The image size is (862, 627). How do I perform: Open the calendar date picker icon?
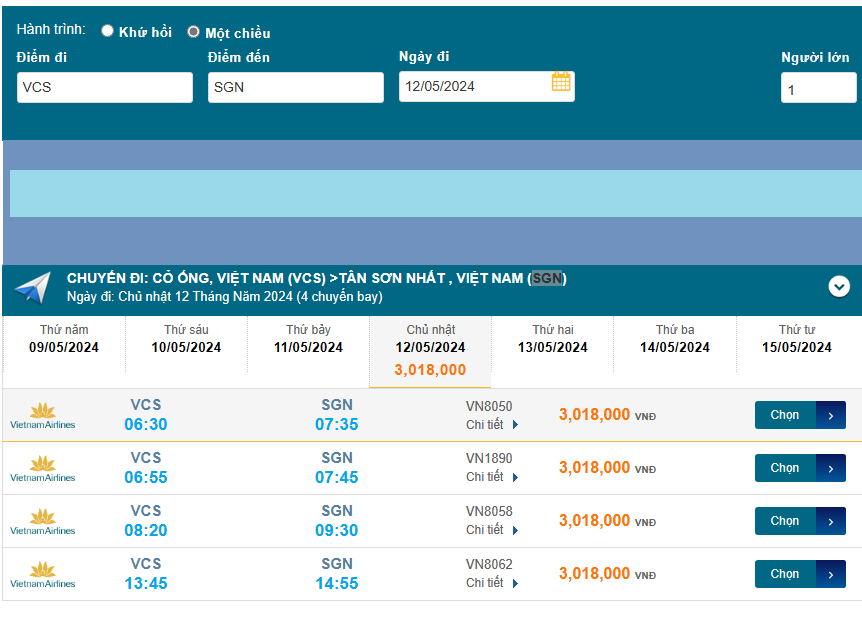click(x=561, y=82)
